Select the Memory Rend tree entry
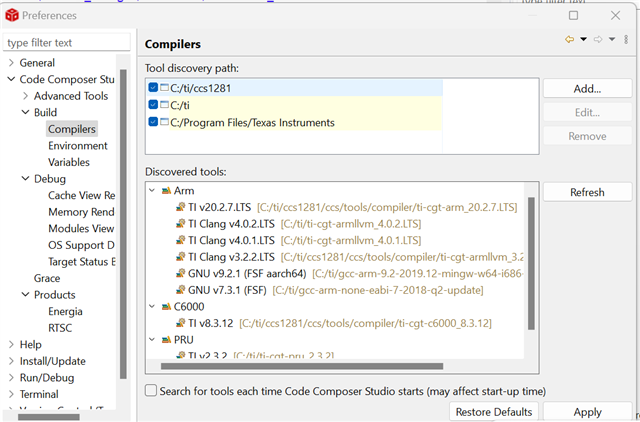Viewport: 640px width, 422px height. click(81, 212)
